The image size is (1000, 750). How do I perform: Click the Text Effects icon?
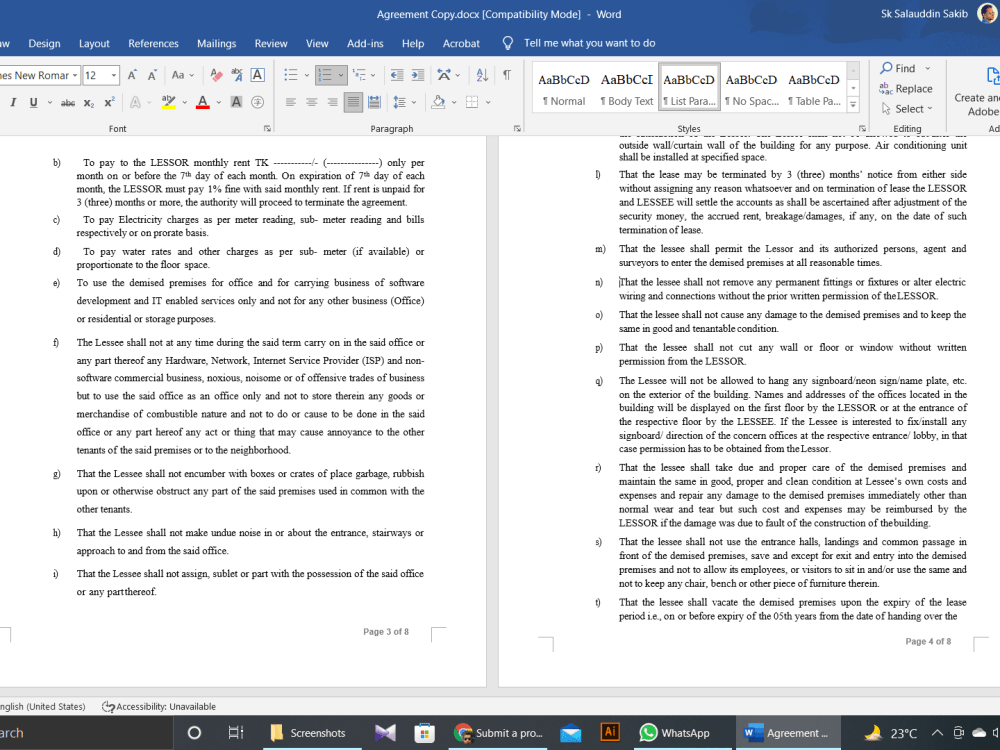(135, 102)
